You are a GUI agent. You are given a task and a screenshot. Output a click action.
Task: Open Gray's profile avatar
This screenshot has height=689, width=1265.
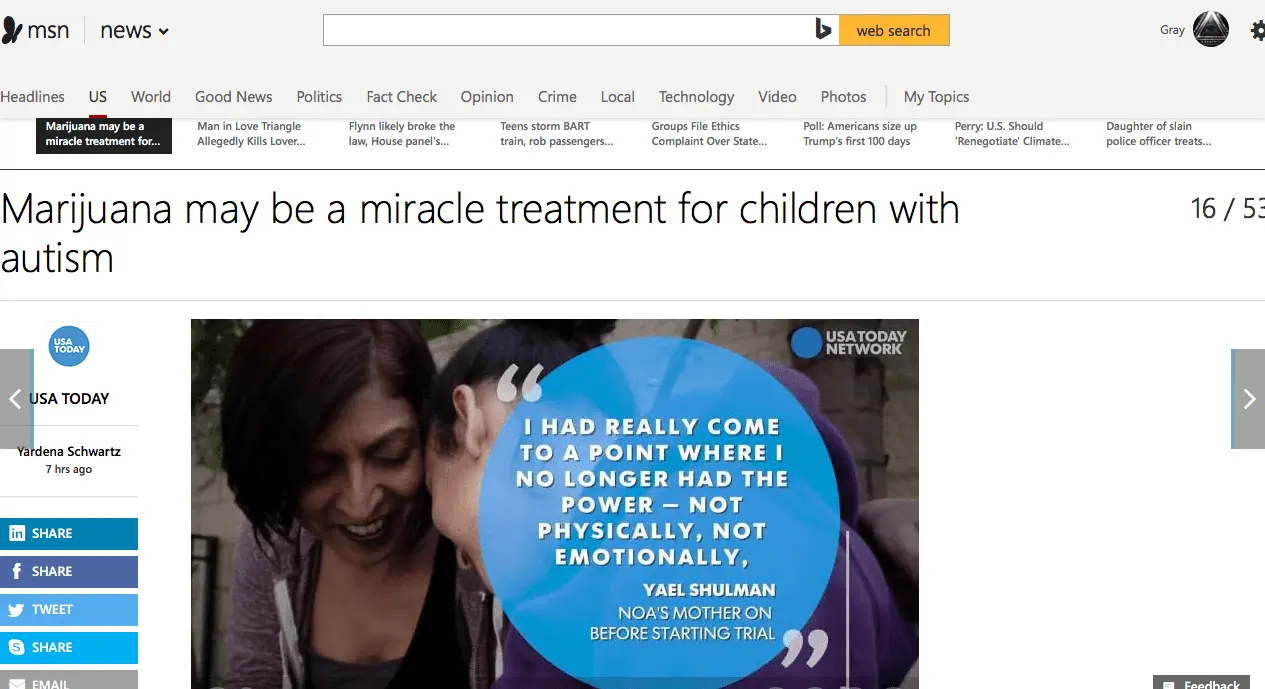tap(1211, 30)
